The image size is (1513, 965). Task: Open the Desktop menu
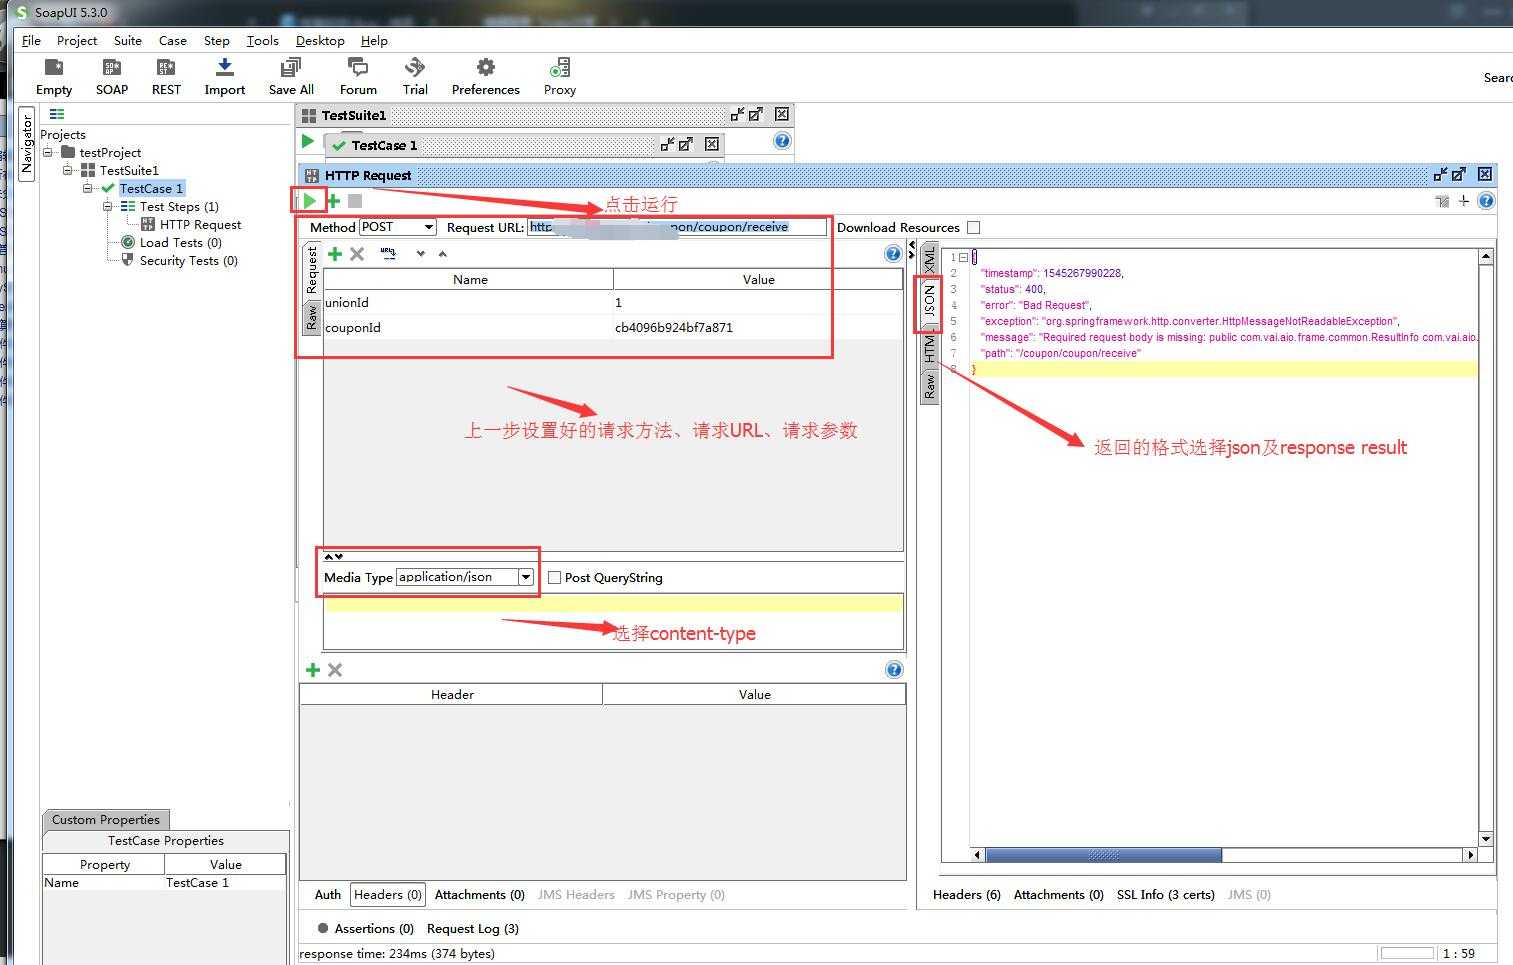click(320, 41)
